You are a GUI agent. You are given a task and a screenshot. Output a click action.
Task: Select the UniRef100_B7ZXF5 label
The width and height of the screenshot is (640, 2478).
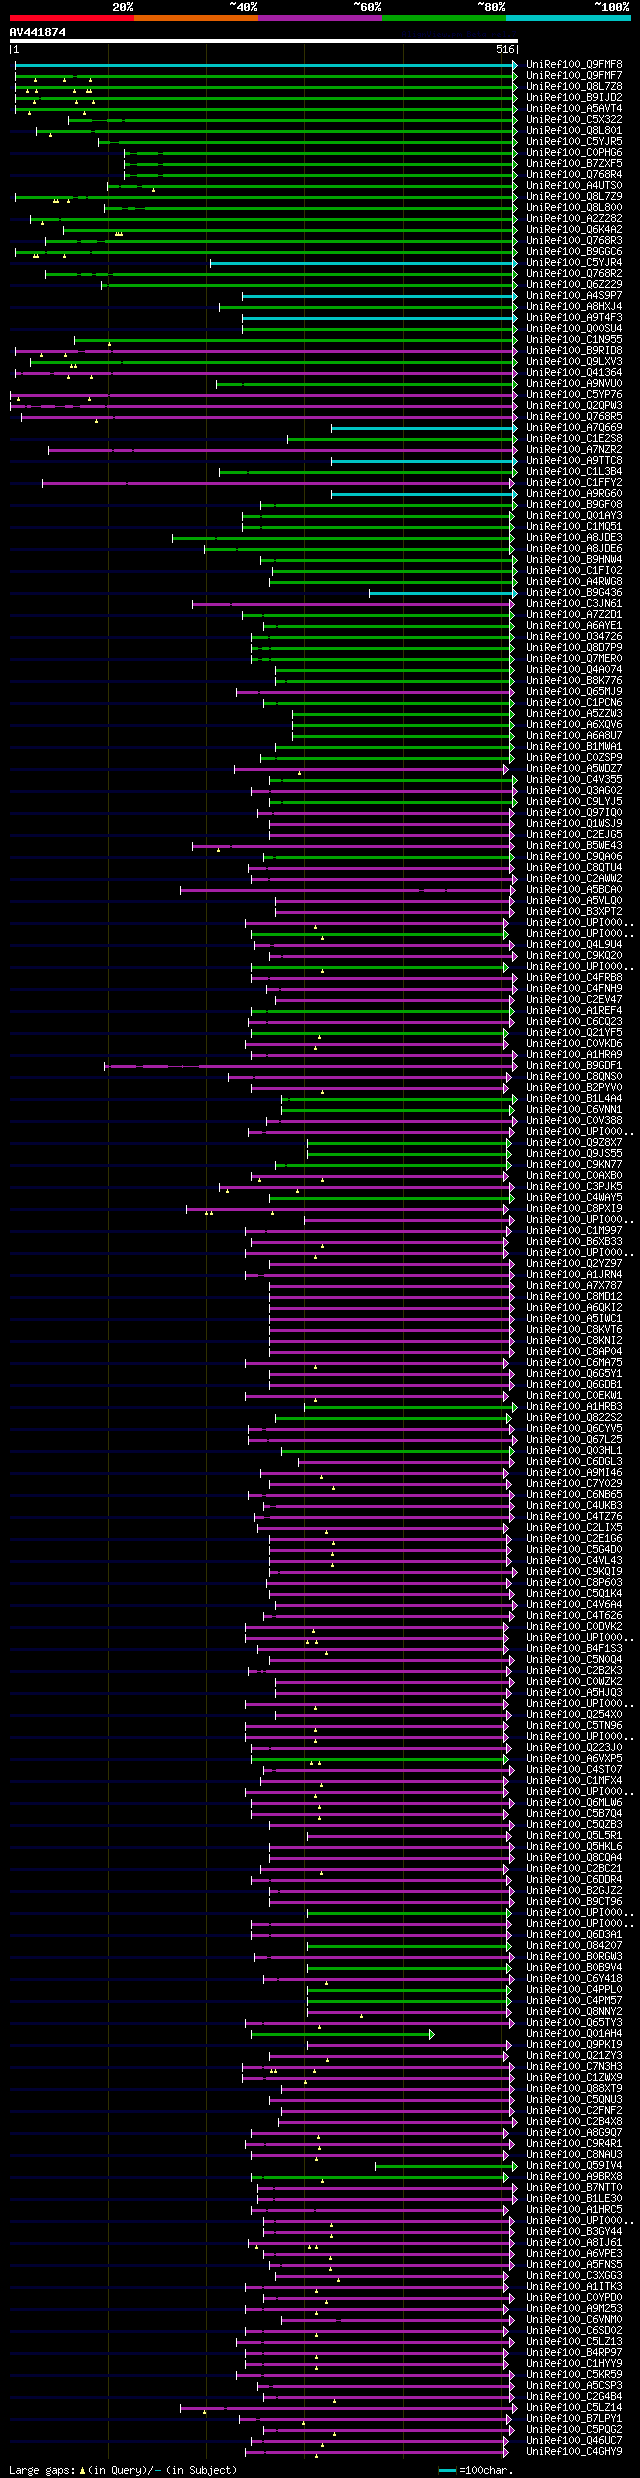pos(574,164)
